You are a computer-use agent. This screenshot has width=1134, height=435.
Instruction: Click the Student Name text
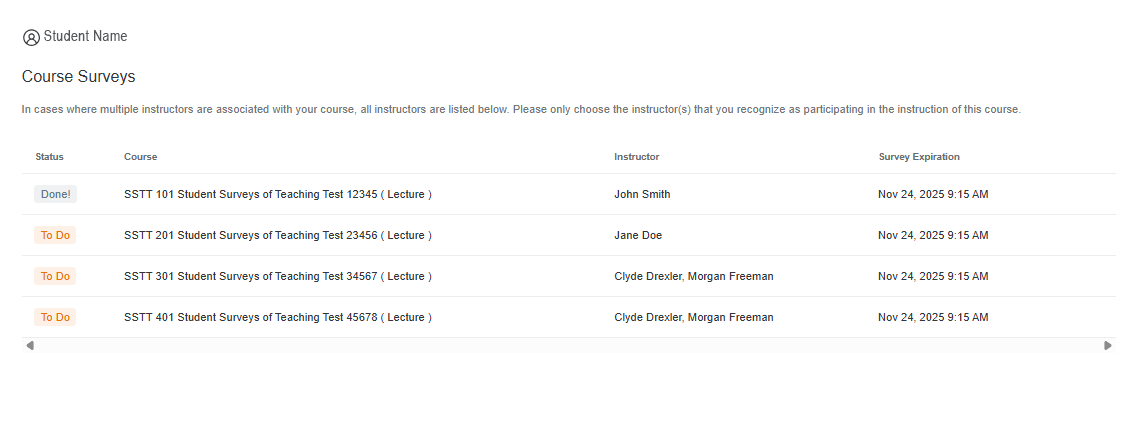tap(85, 36)
